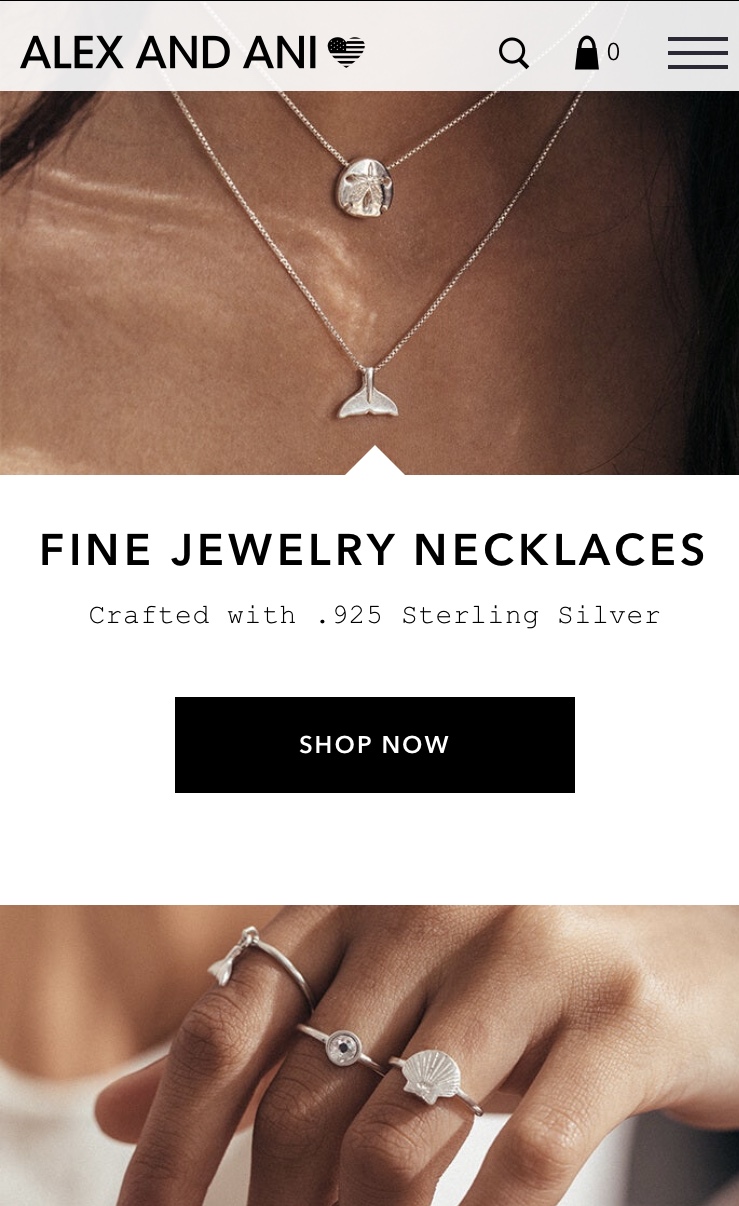The height and width of the screenshot is (1206, 739).
Task: Click the .925 Sterling Silver subtitle text
Action: [375, 615]
